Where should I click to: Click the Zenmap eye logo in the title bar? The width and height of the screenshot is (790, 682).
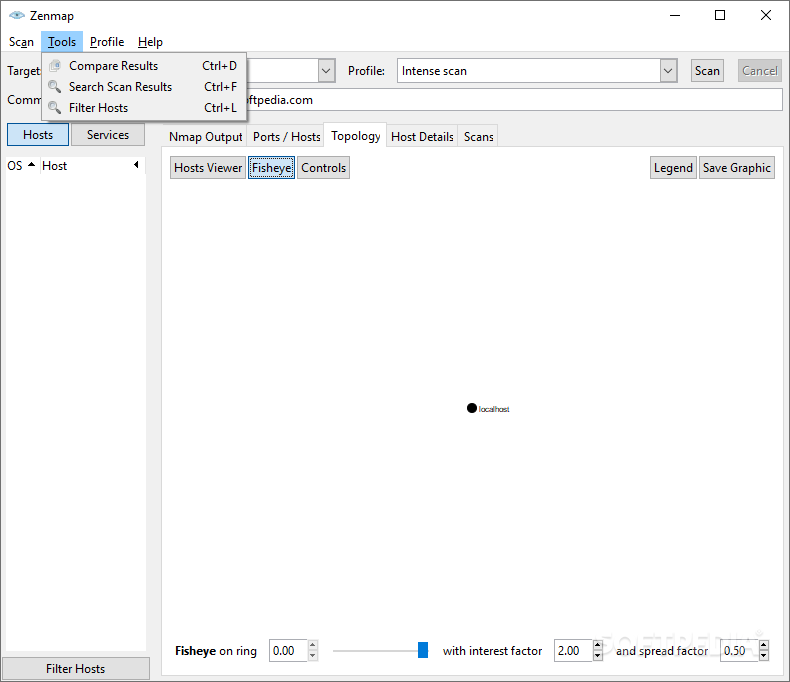tap(17, 16)
